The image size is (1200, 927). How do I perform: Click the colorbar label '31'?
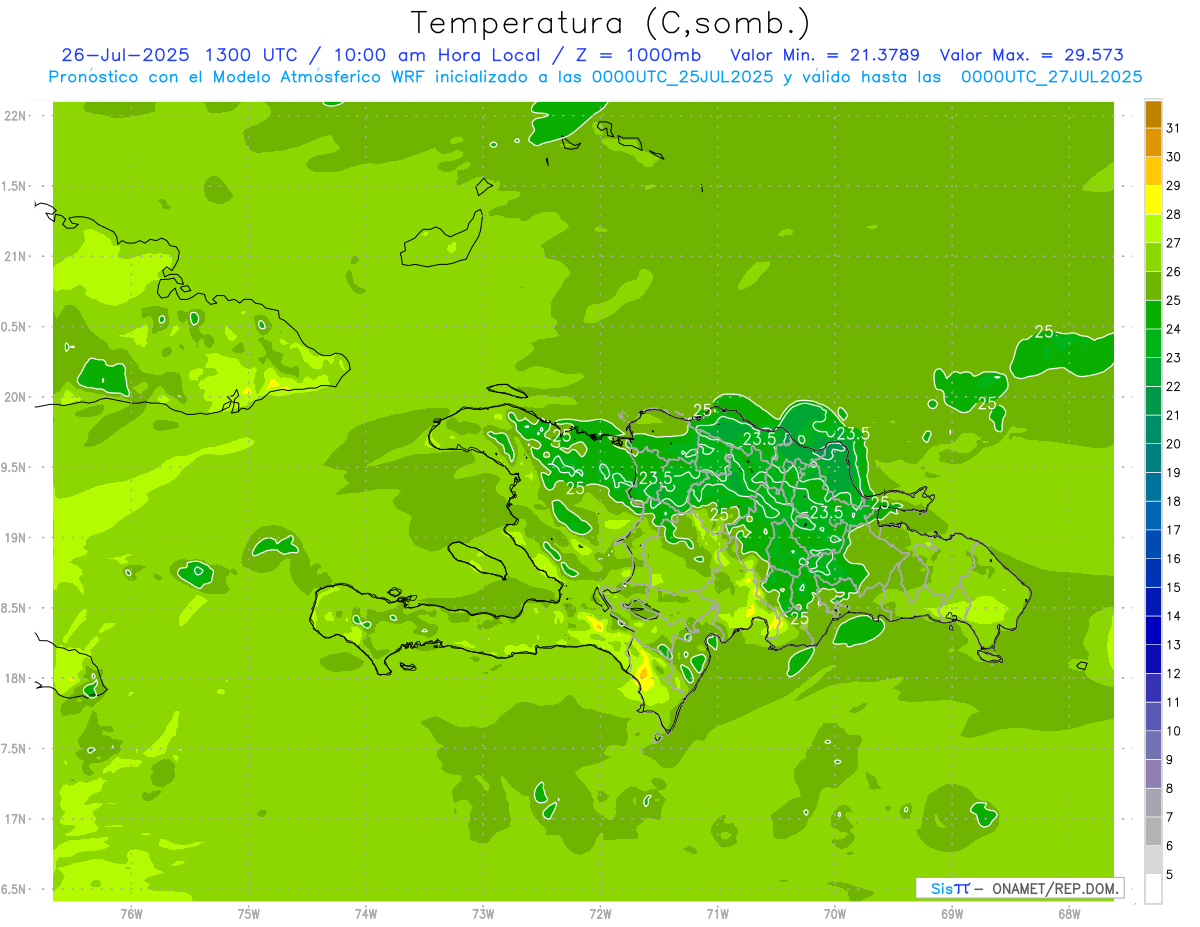pyautogui.click(x=1173, y=128)
